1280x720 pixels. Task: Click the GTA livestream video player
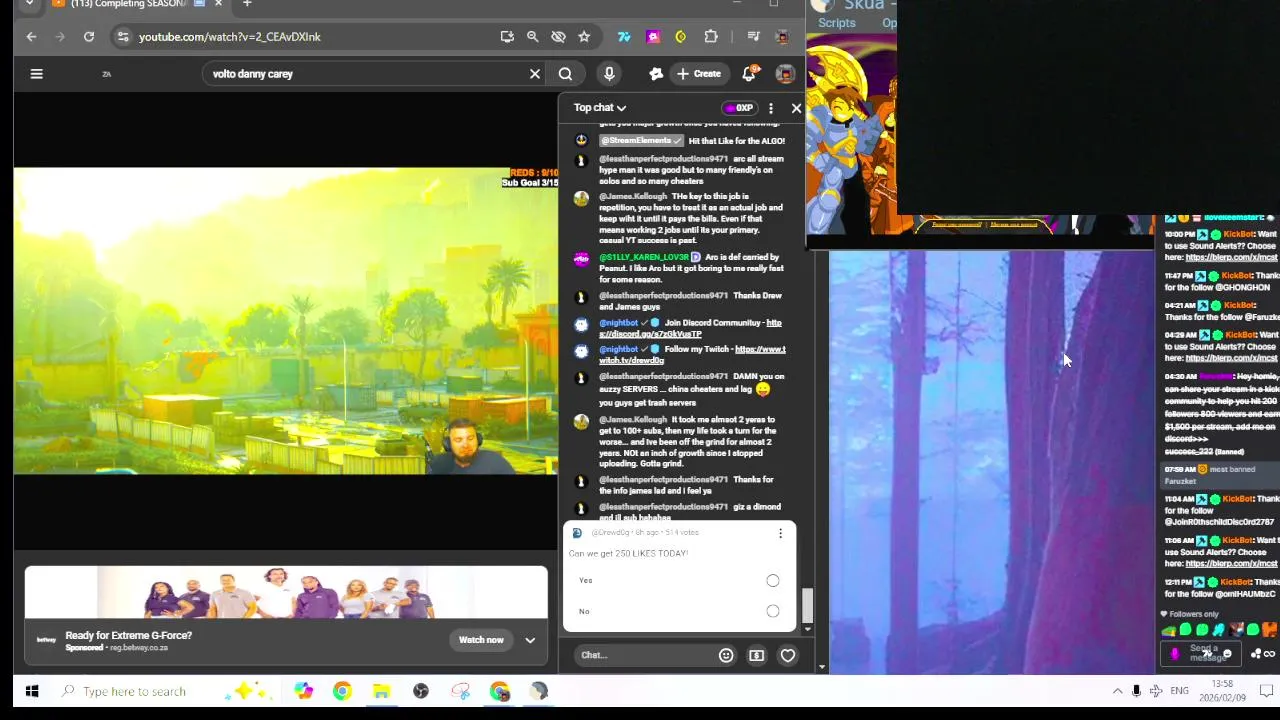(286, 320)
